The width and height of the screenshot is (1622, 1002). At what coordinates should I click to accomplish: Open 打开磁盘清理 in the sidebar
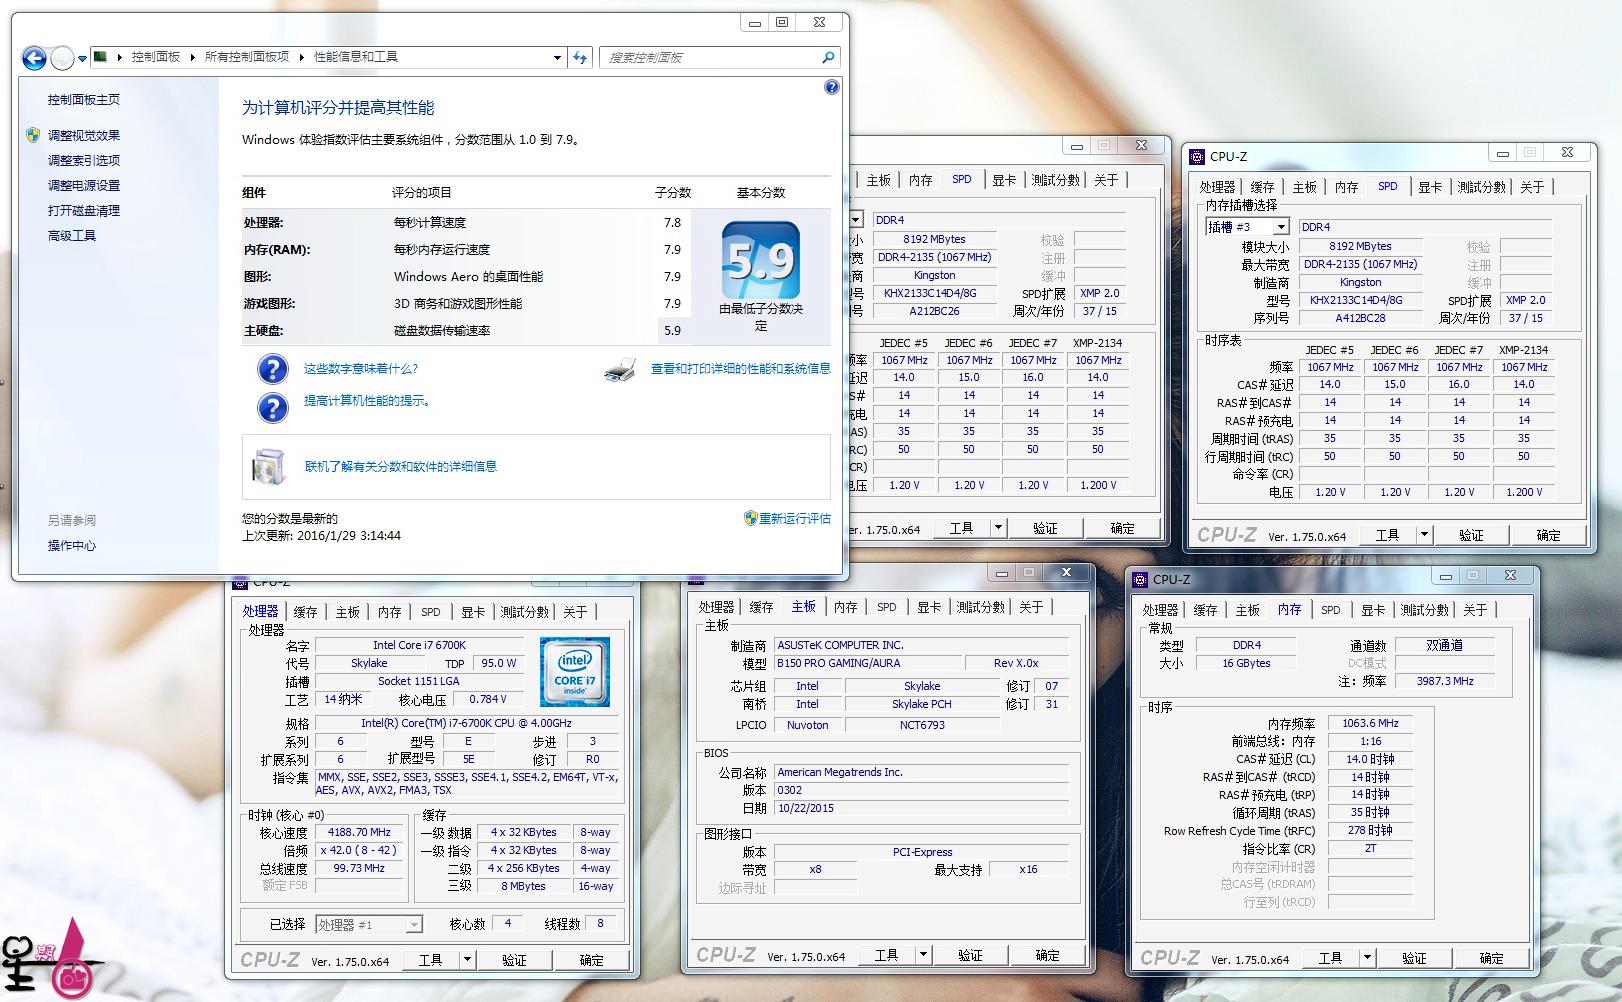point(84,211)
